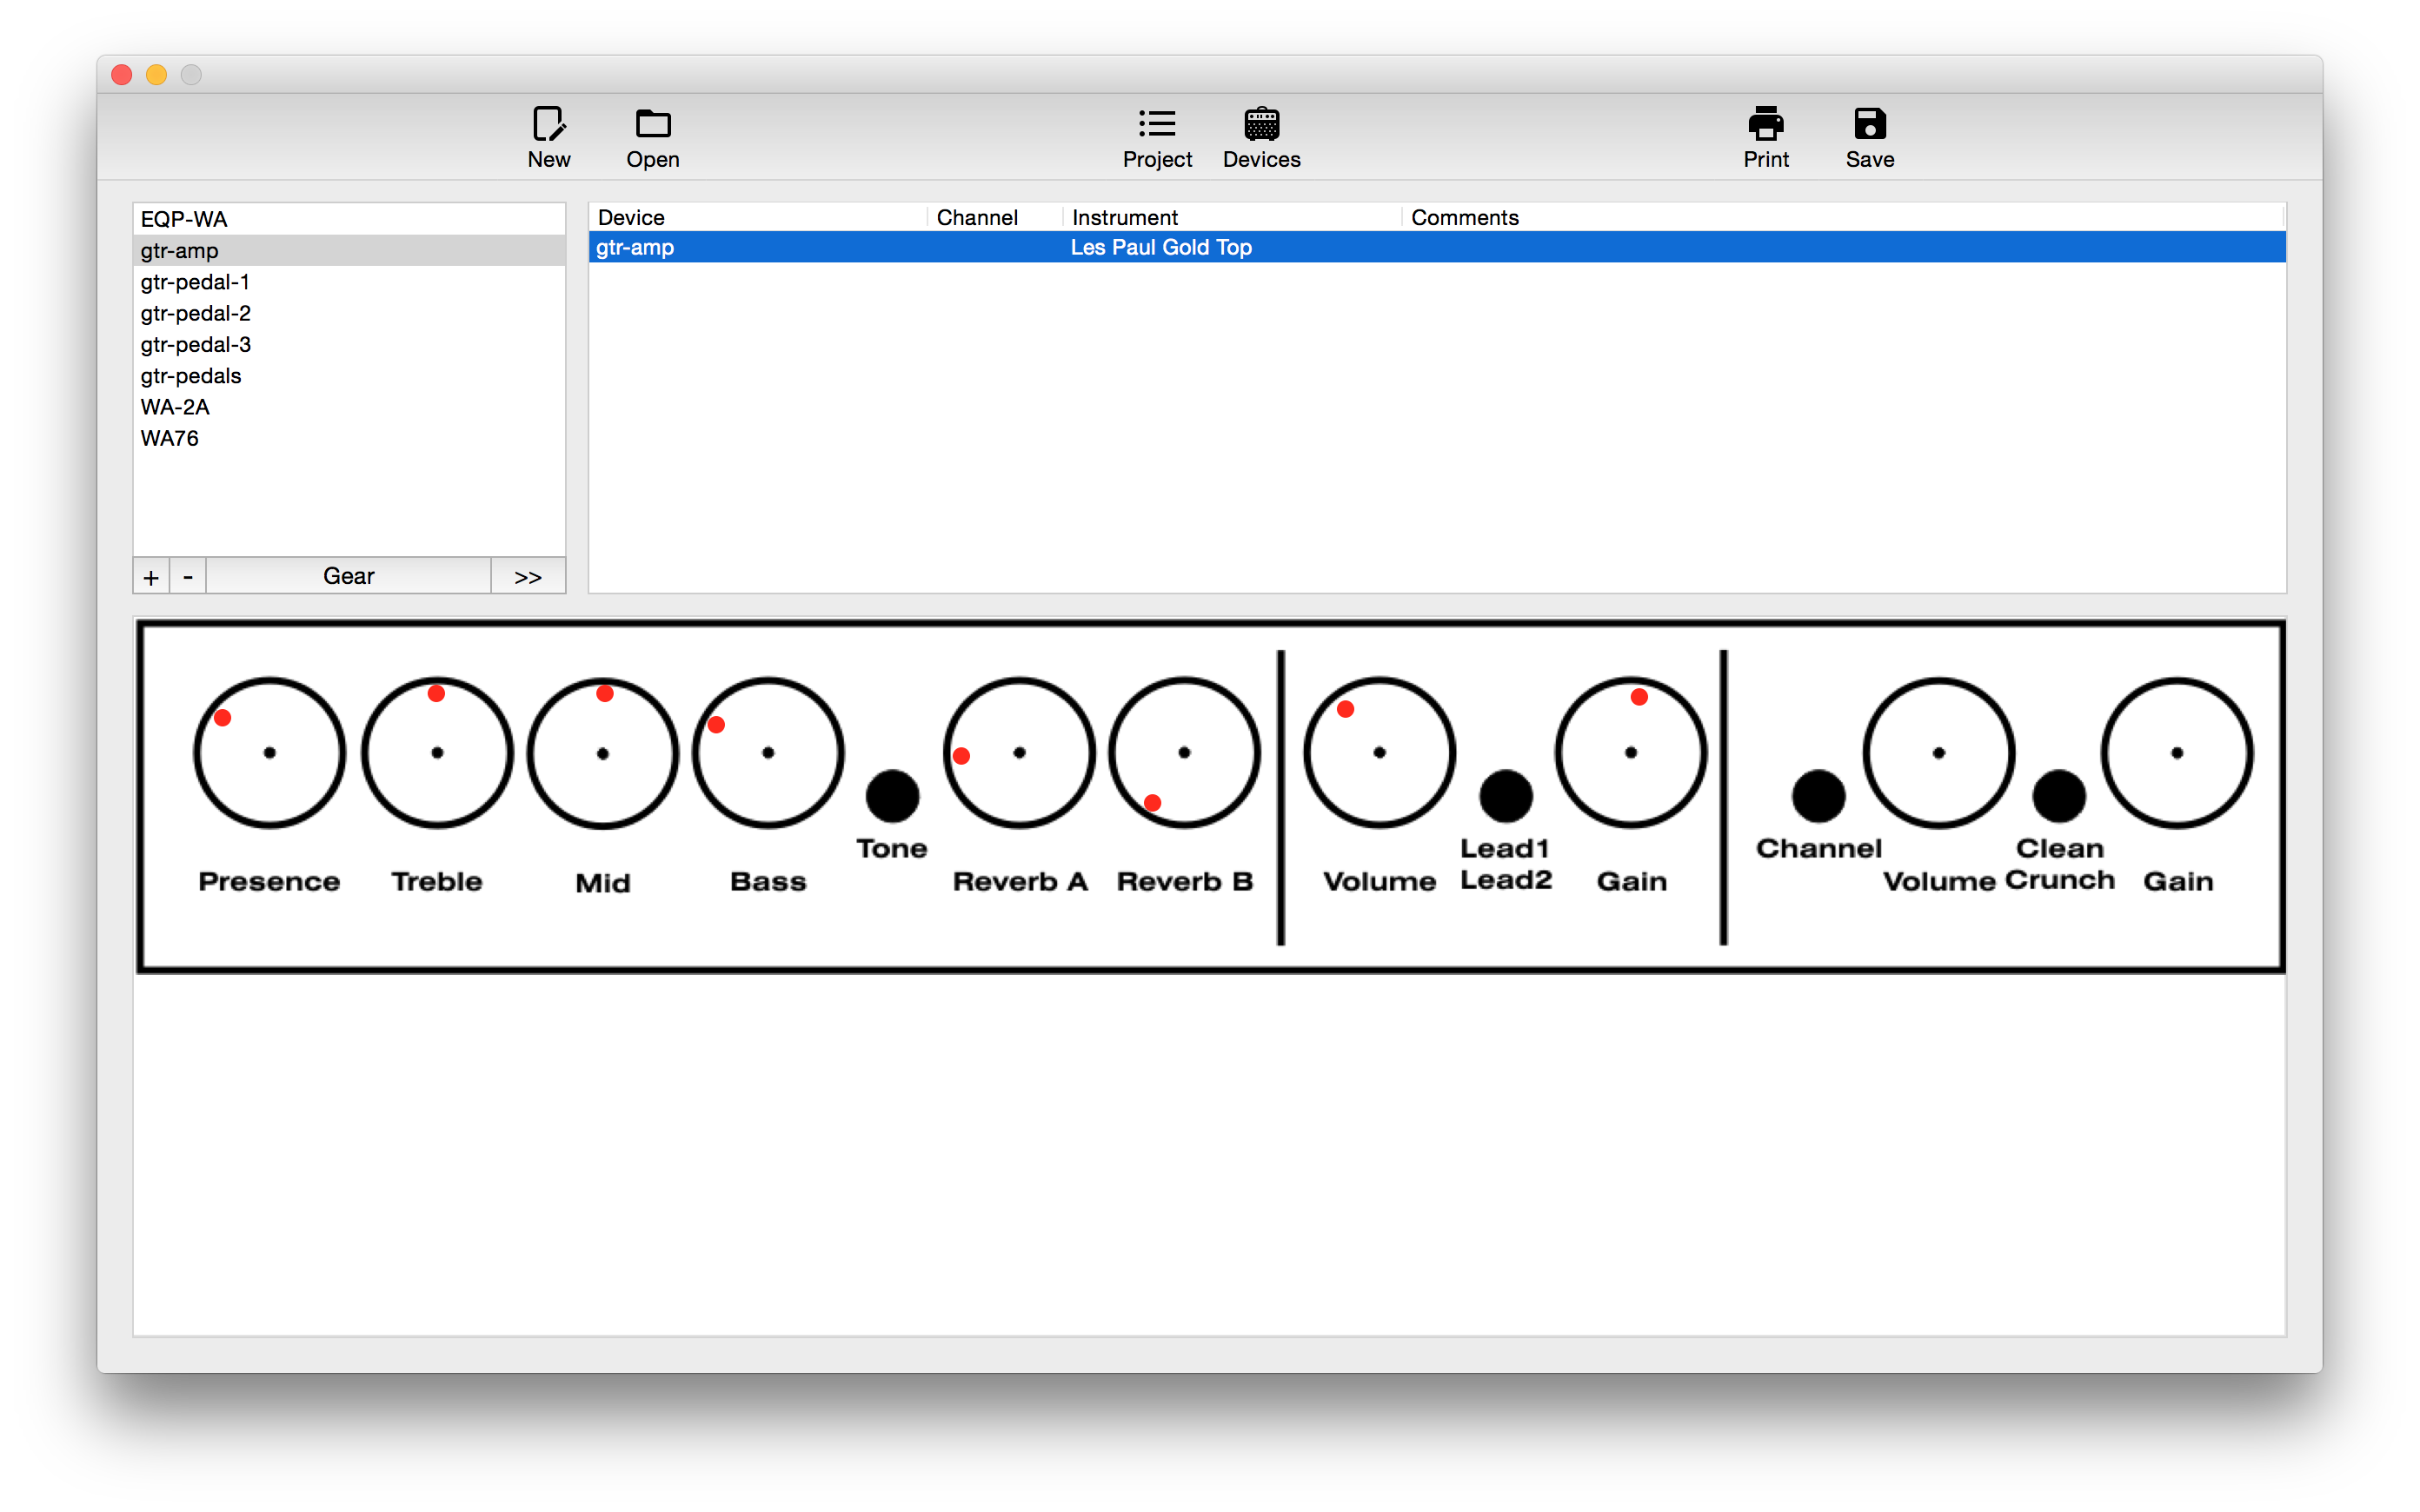The width and height of the screenshot is (2420, 1512).
Task: Toggle the Tone switch
Action: coord(892,796)
